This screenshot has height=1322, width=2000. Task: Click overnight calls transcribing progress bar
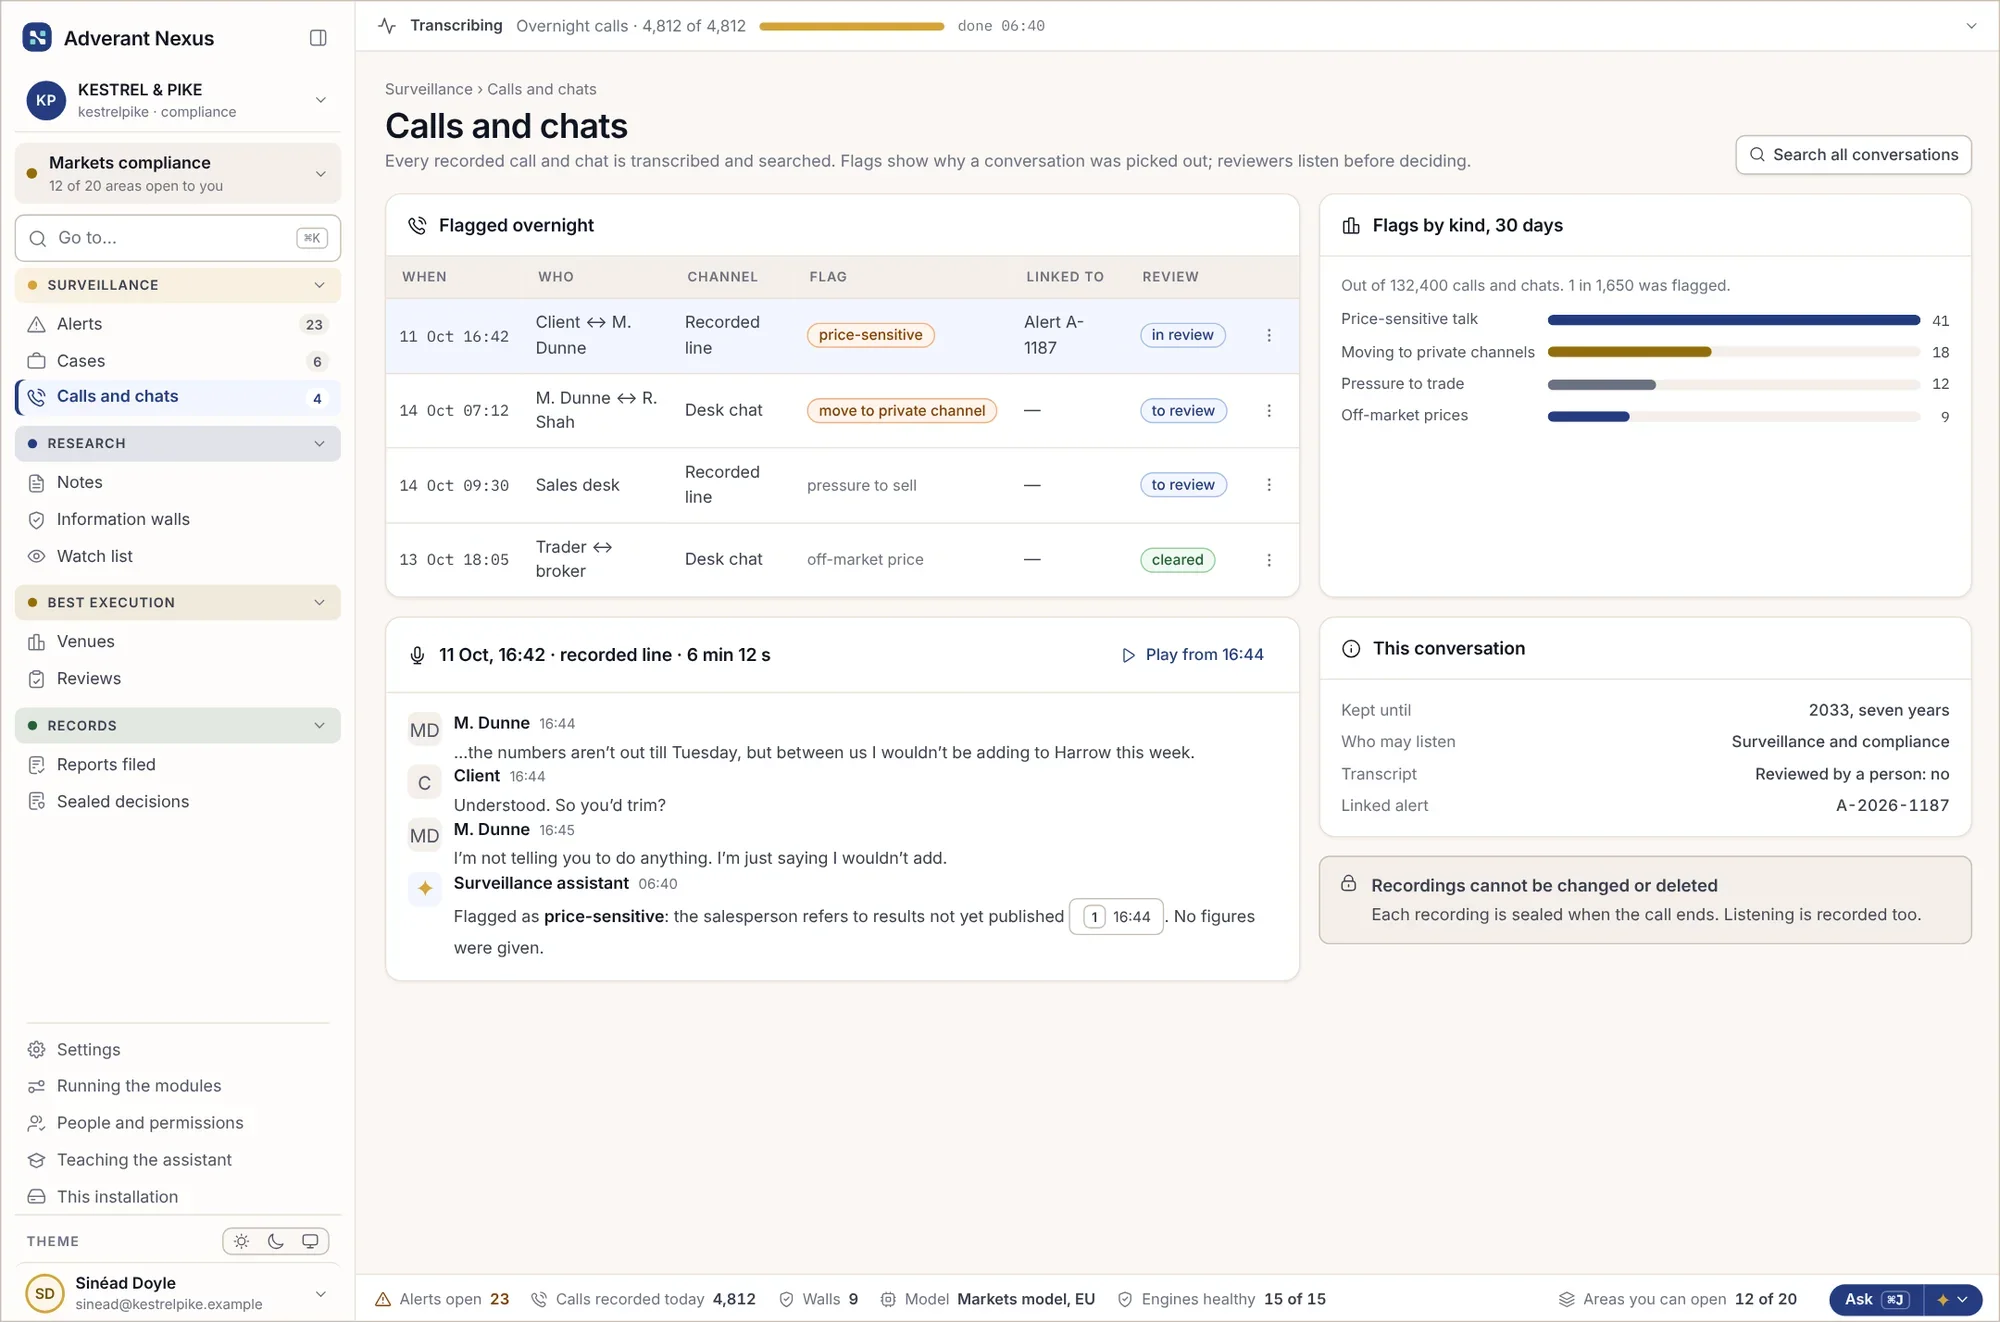click(851, 26)
